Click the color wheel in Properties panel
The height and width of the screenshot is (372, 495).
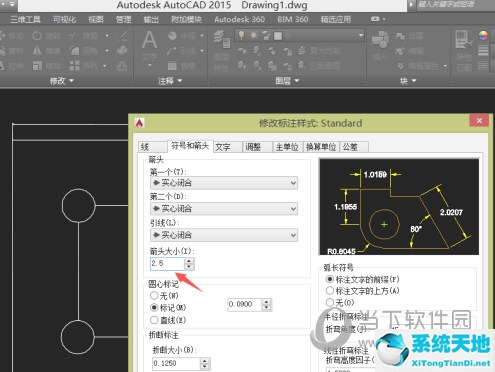[x=483, y=35]
